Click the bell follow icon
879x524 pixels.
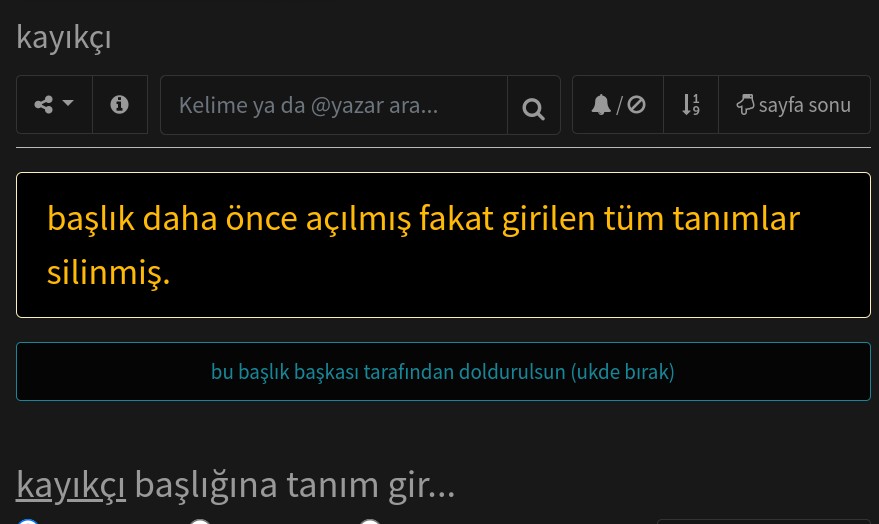click(x=601, y=105)
